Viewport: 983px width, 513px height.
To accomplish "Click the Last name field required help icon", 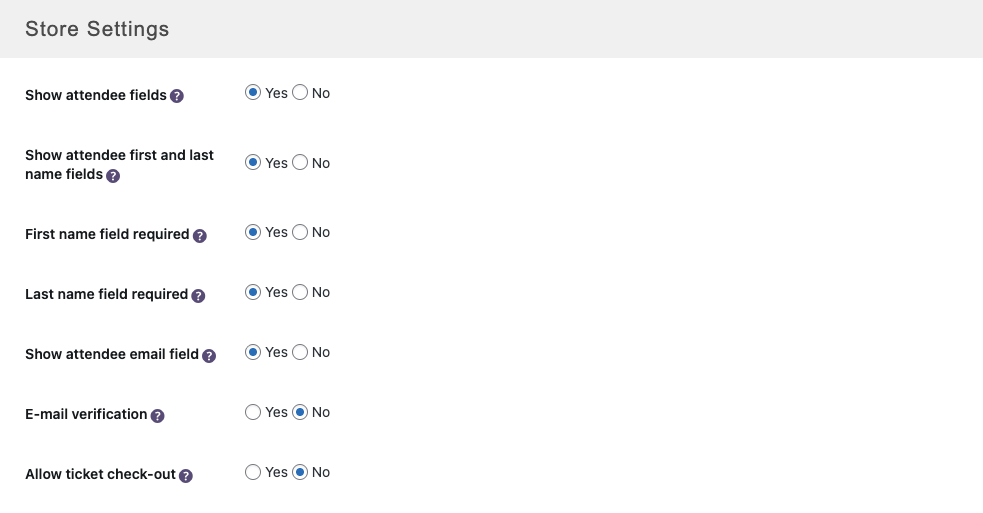I will (x=198, y=296).
